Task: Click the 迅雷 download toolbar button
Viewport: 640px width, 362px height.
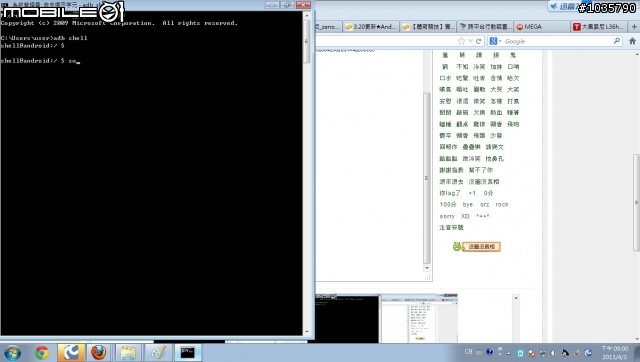Action: tap(565, 6)
